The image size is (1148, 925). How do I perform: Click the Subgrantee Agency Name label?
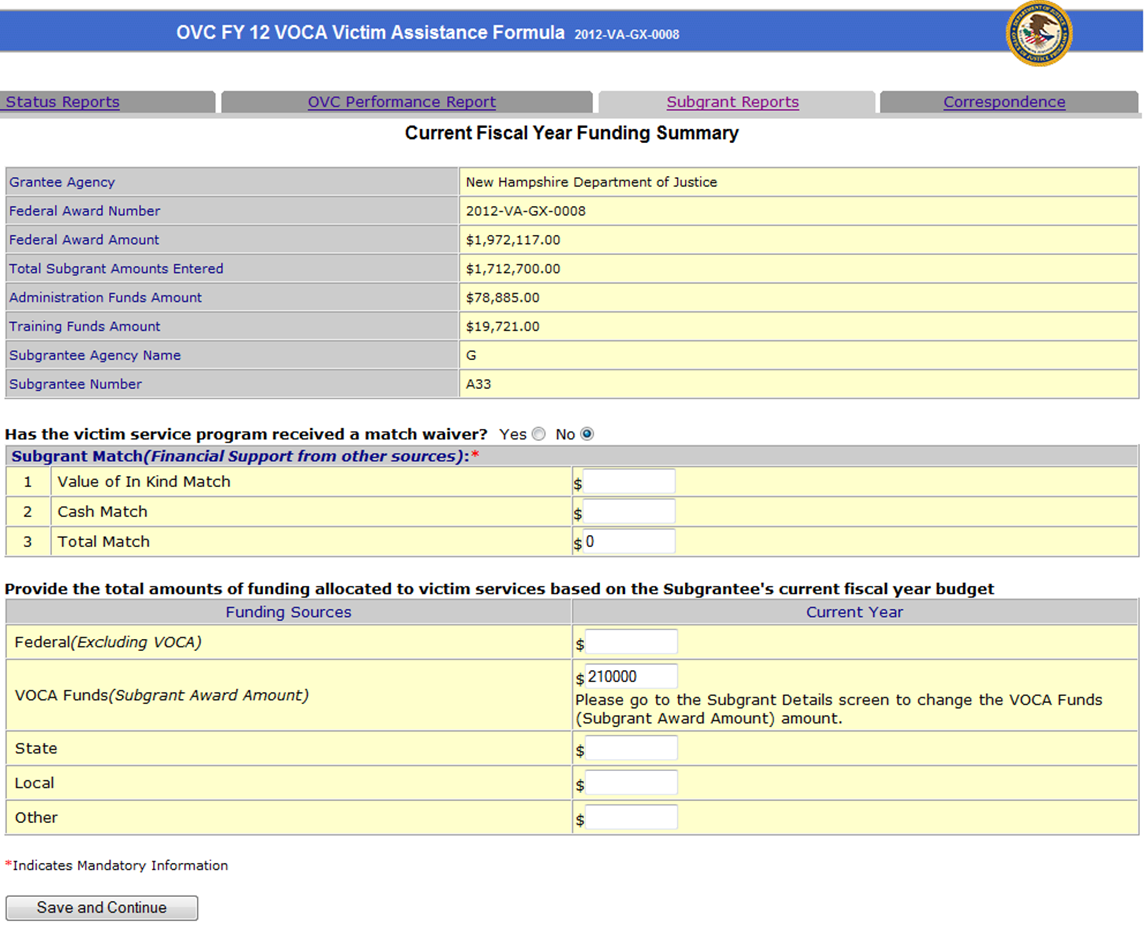94,355
